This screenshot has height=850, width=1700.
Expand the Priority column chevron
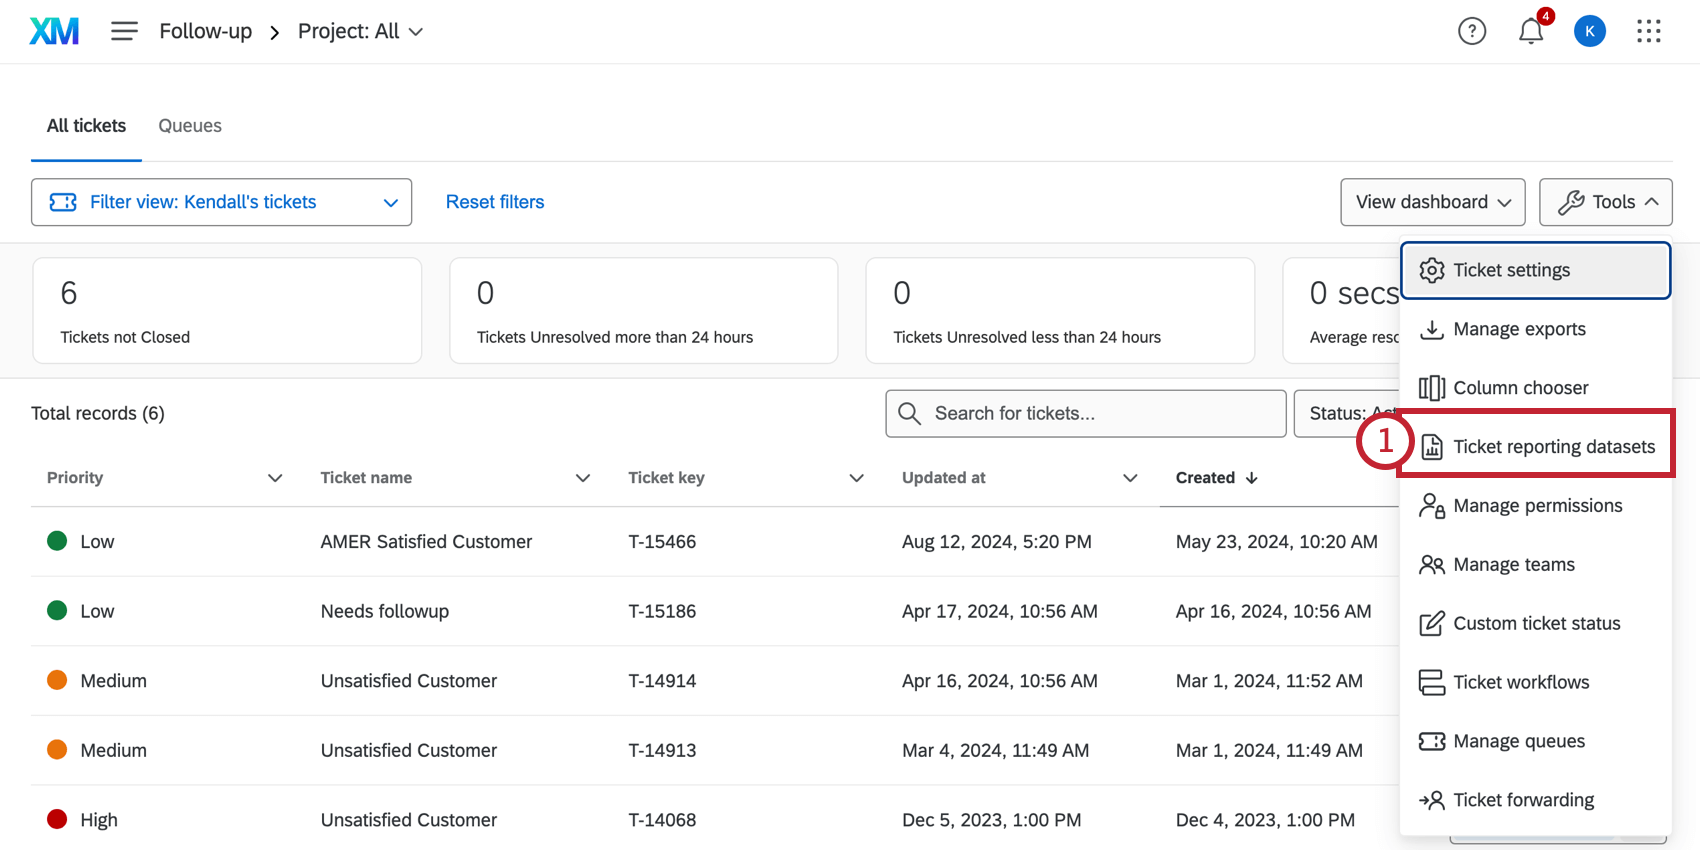click(275, 478)
